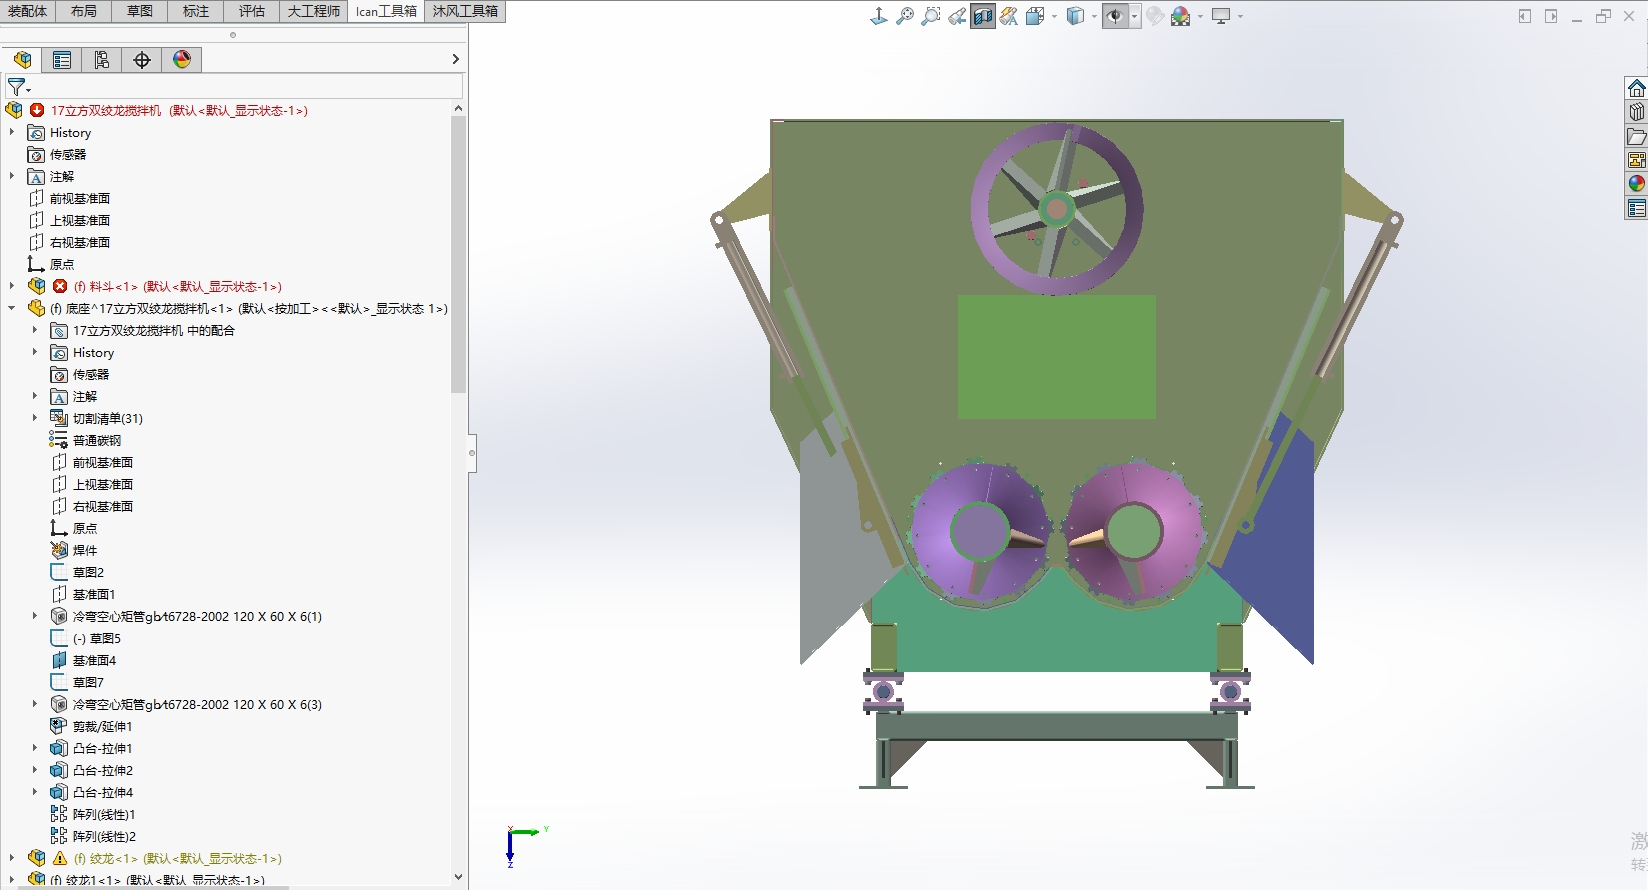1648x890 pixels.
Task: Switch to the 标注 tab
Action: 196,11
